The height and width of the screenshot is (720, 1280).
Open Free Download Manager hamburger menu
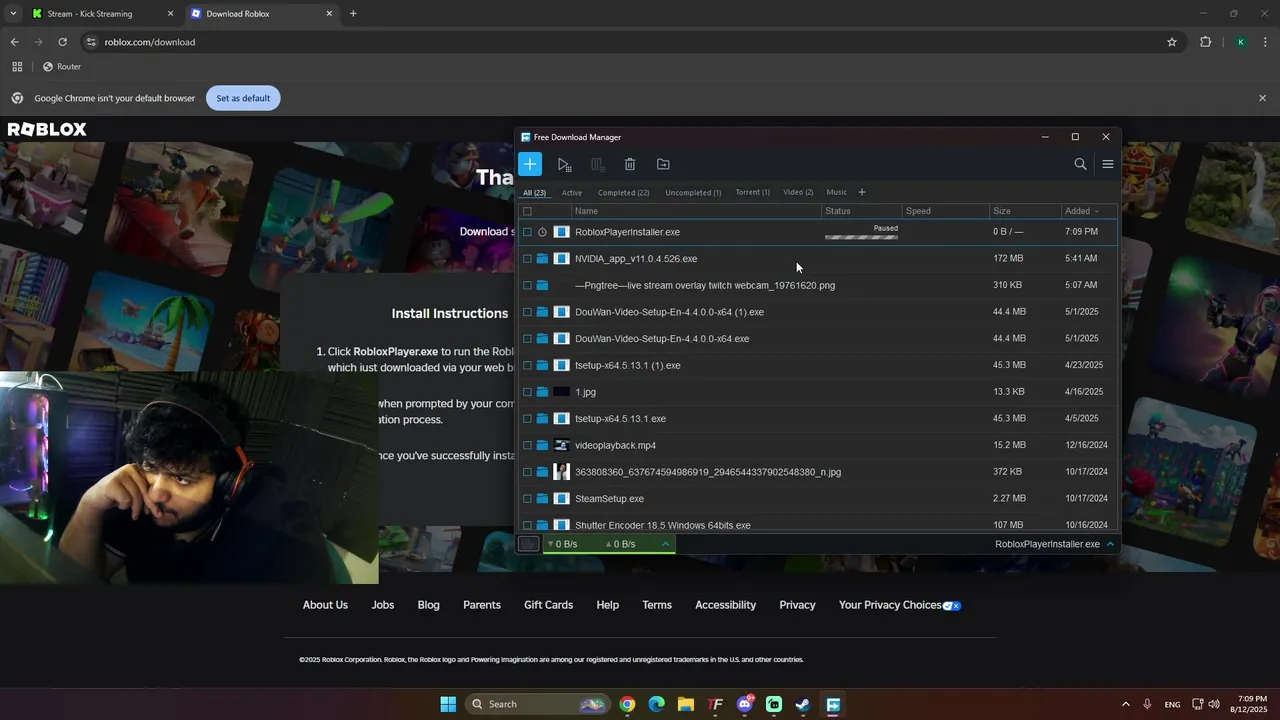pyautogui.click(x=1108, y=164)
